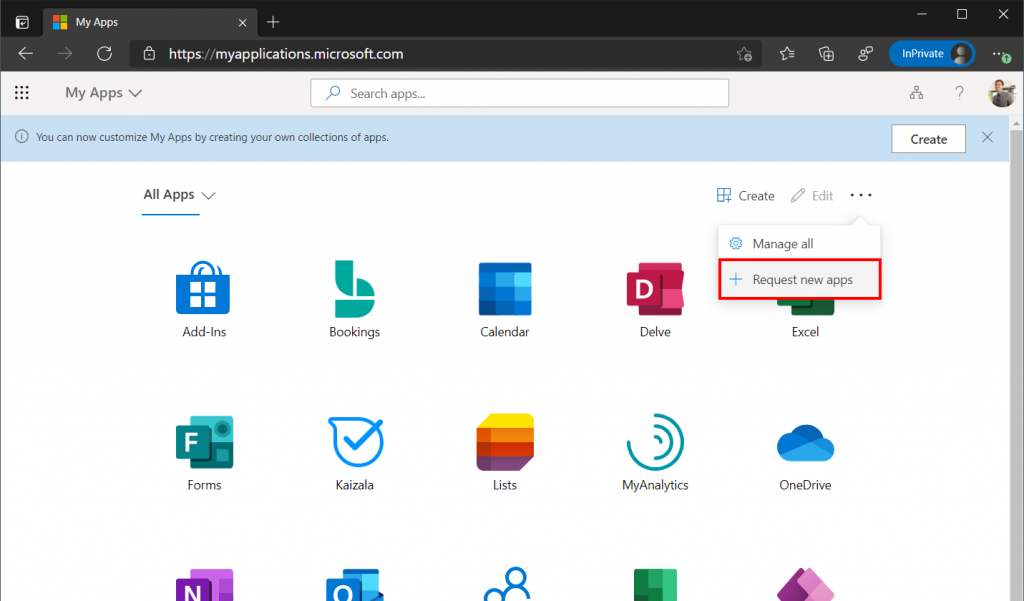1024x601 pixels.
Task: Open the help question mark icon
Action: 959,93
